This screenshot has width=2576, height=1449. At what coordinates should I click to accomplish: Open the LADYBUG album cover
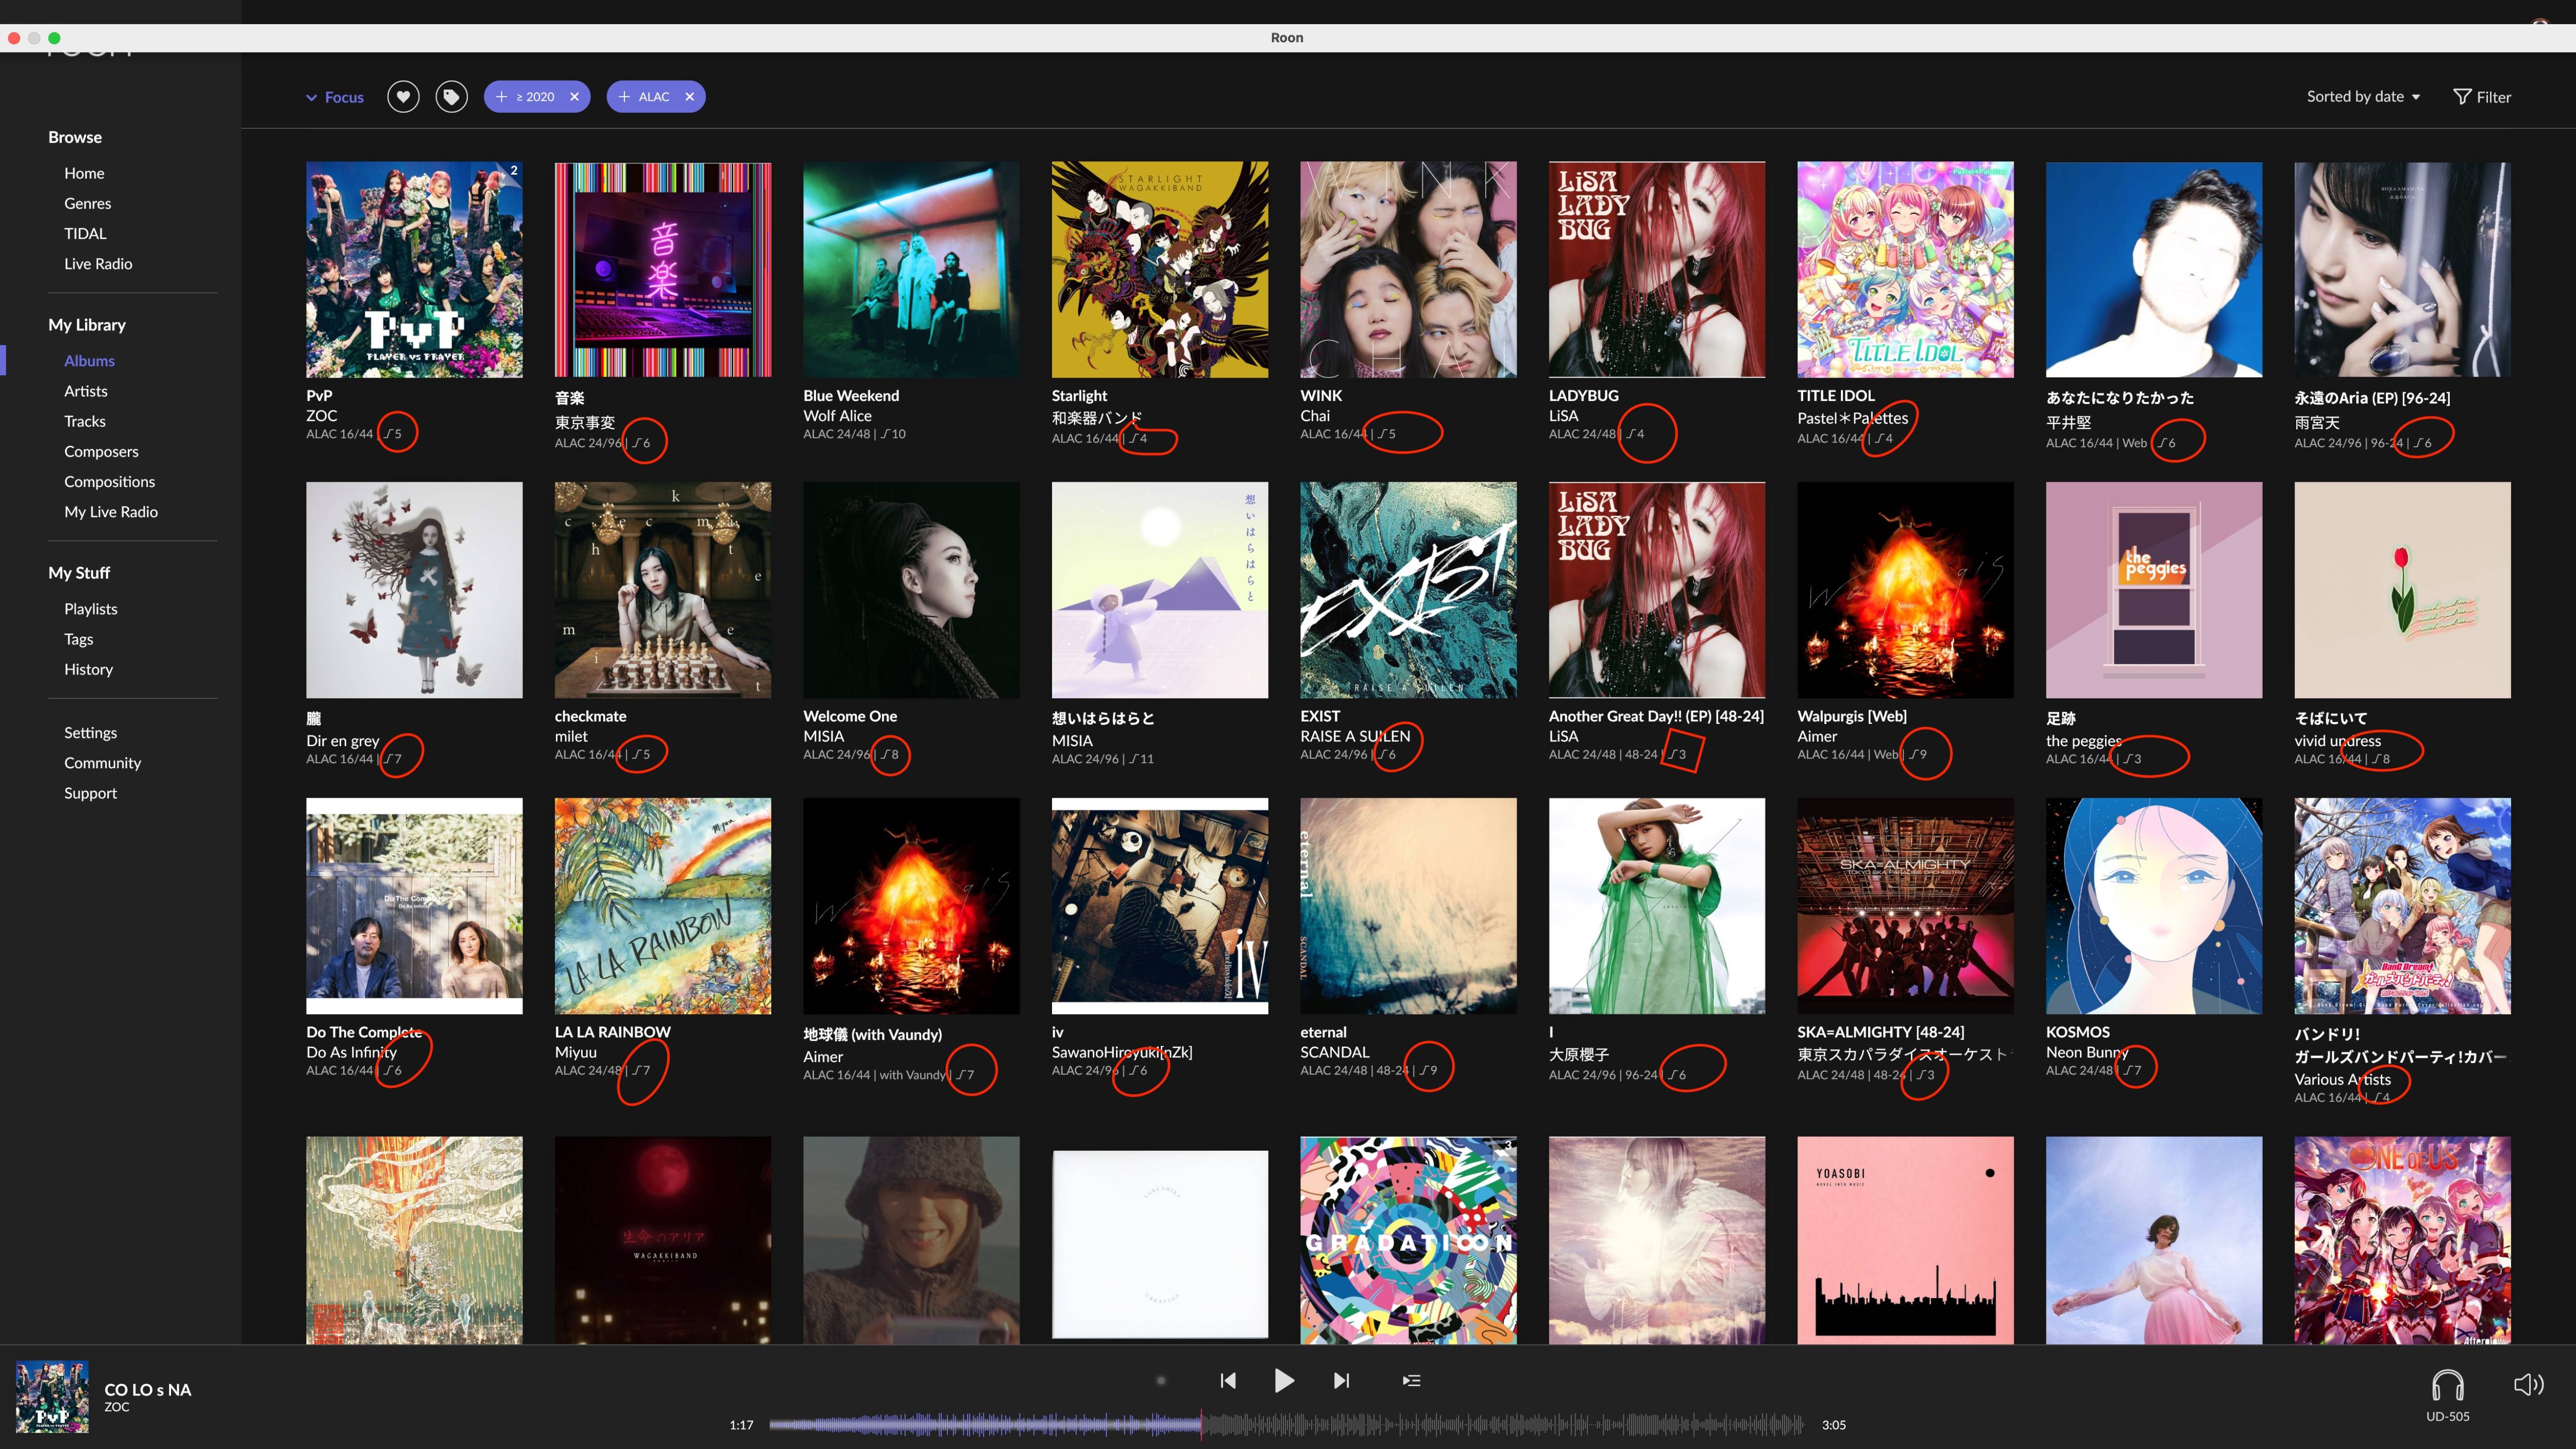tap(1657, 270)
